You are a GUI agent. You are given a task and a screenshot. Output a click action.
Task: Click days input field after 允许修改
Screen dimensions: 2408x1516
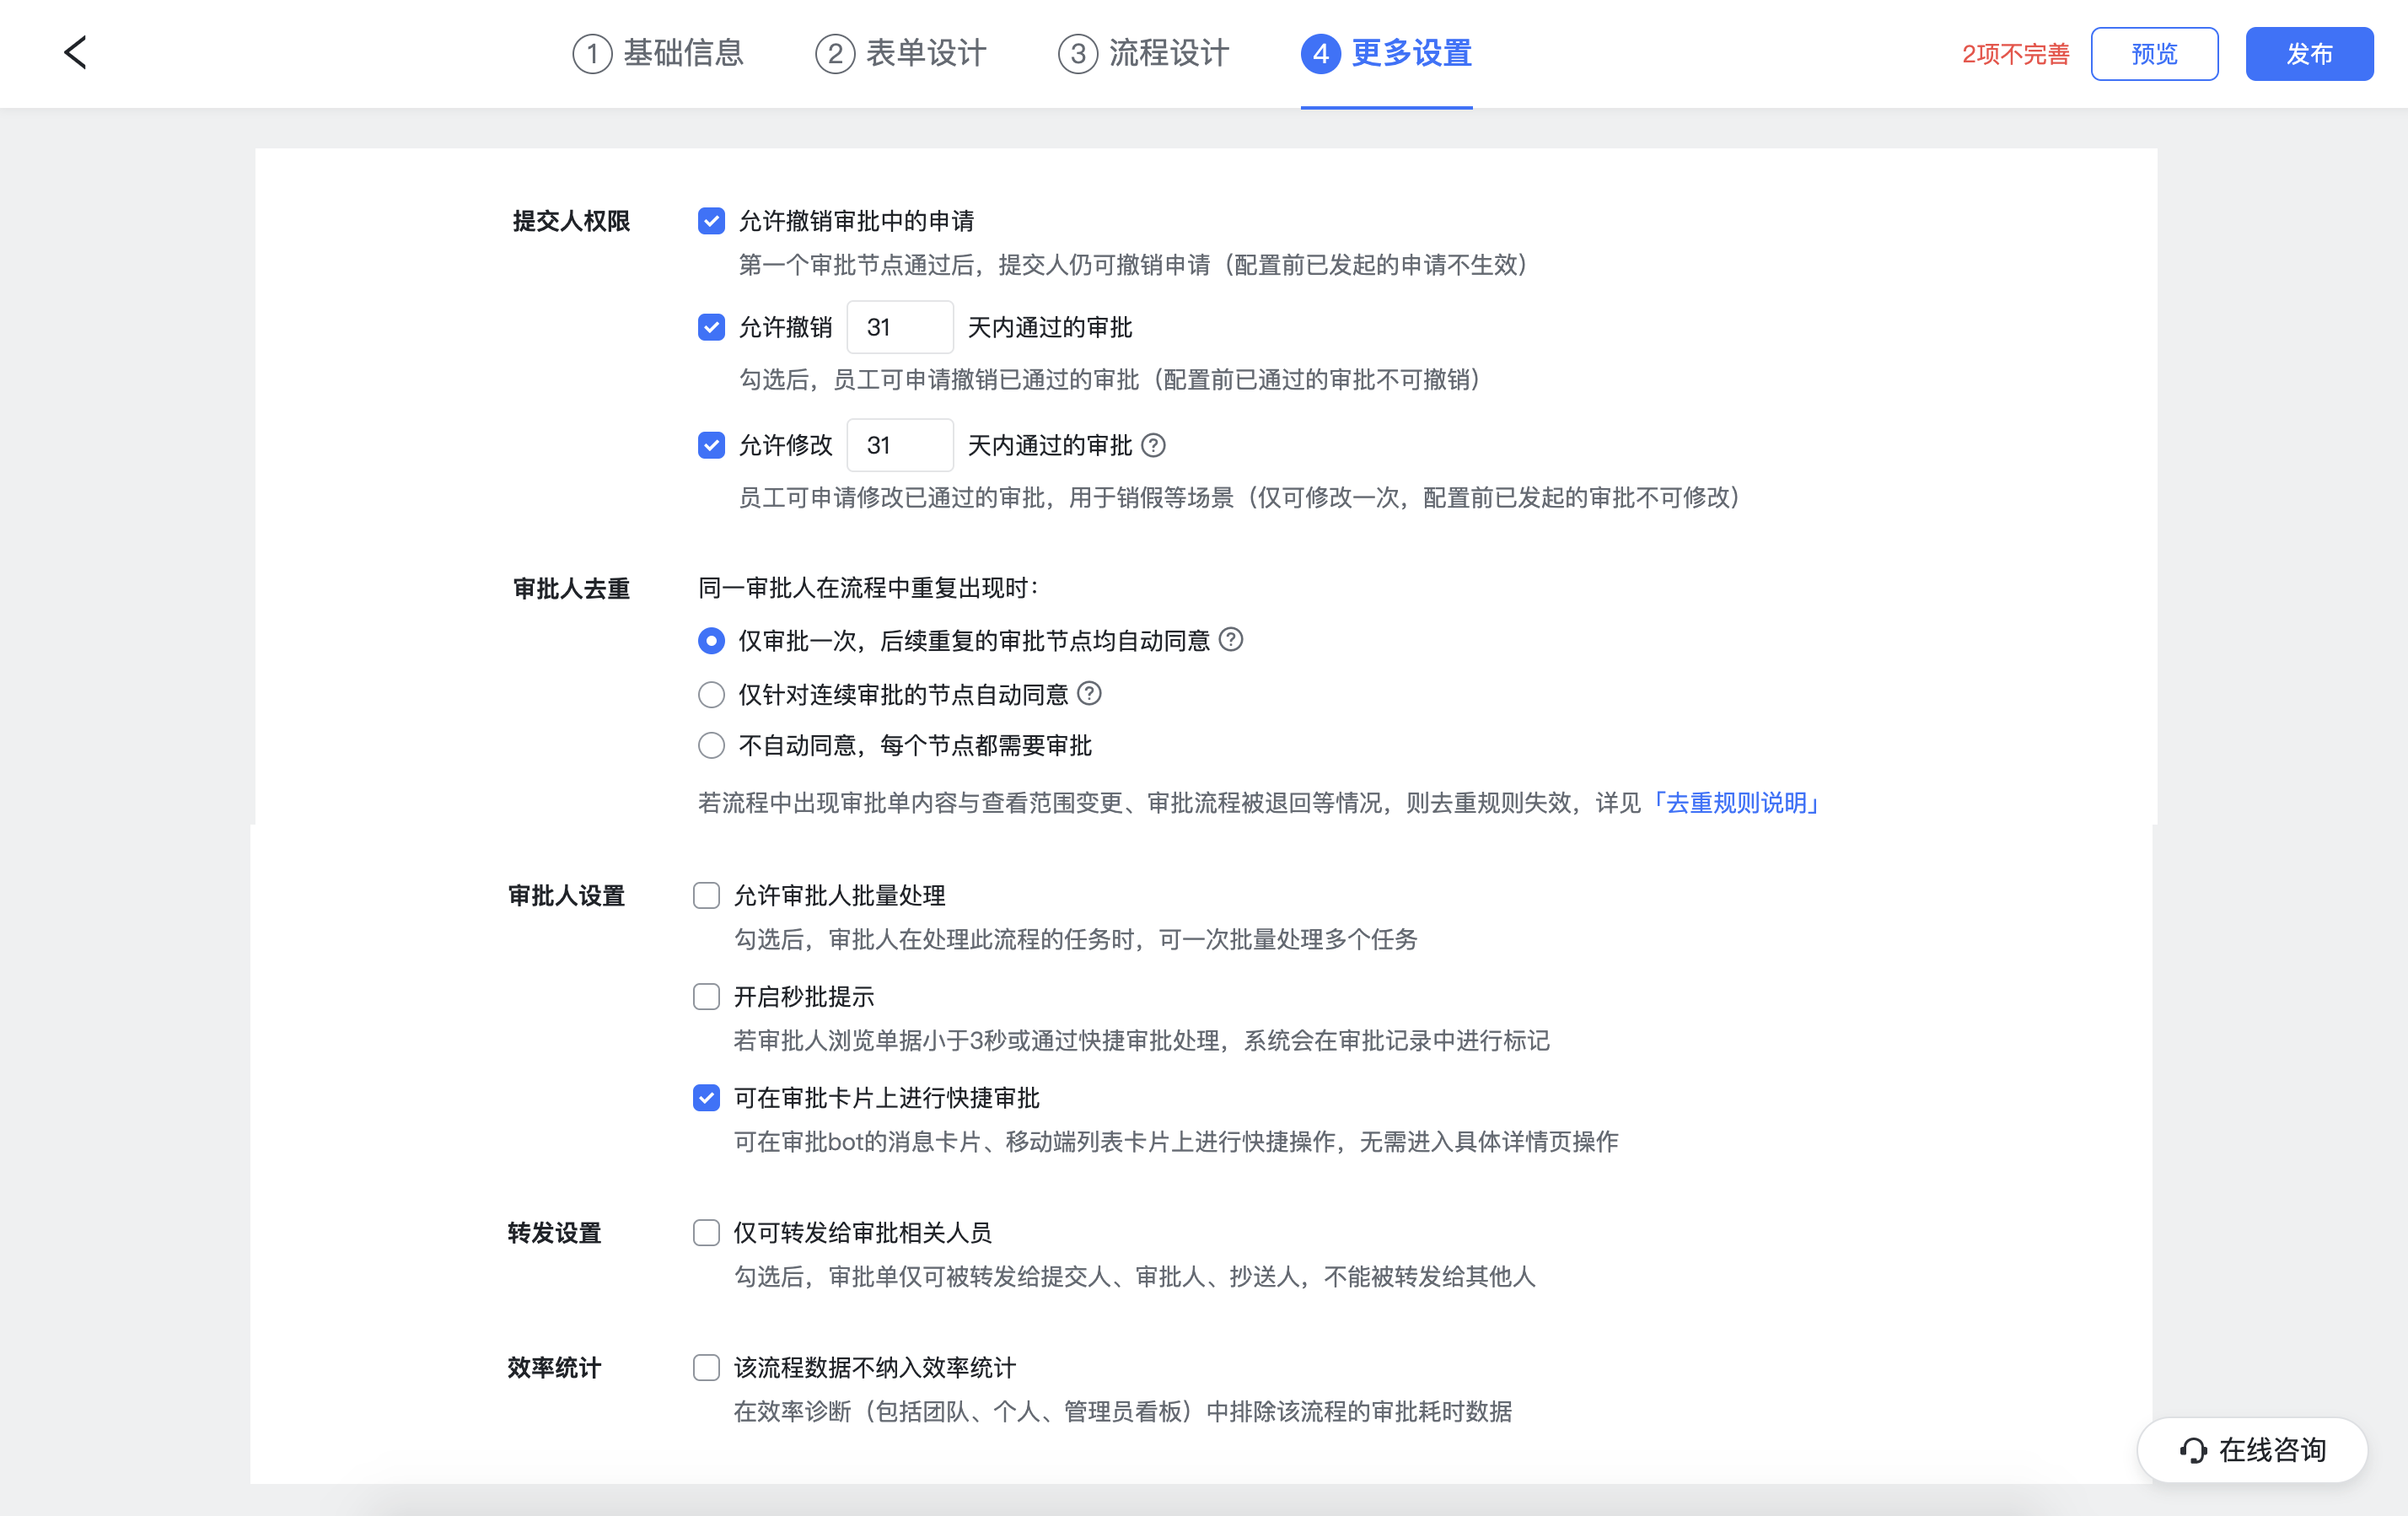pos(900,445)
